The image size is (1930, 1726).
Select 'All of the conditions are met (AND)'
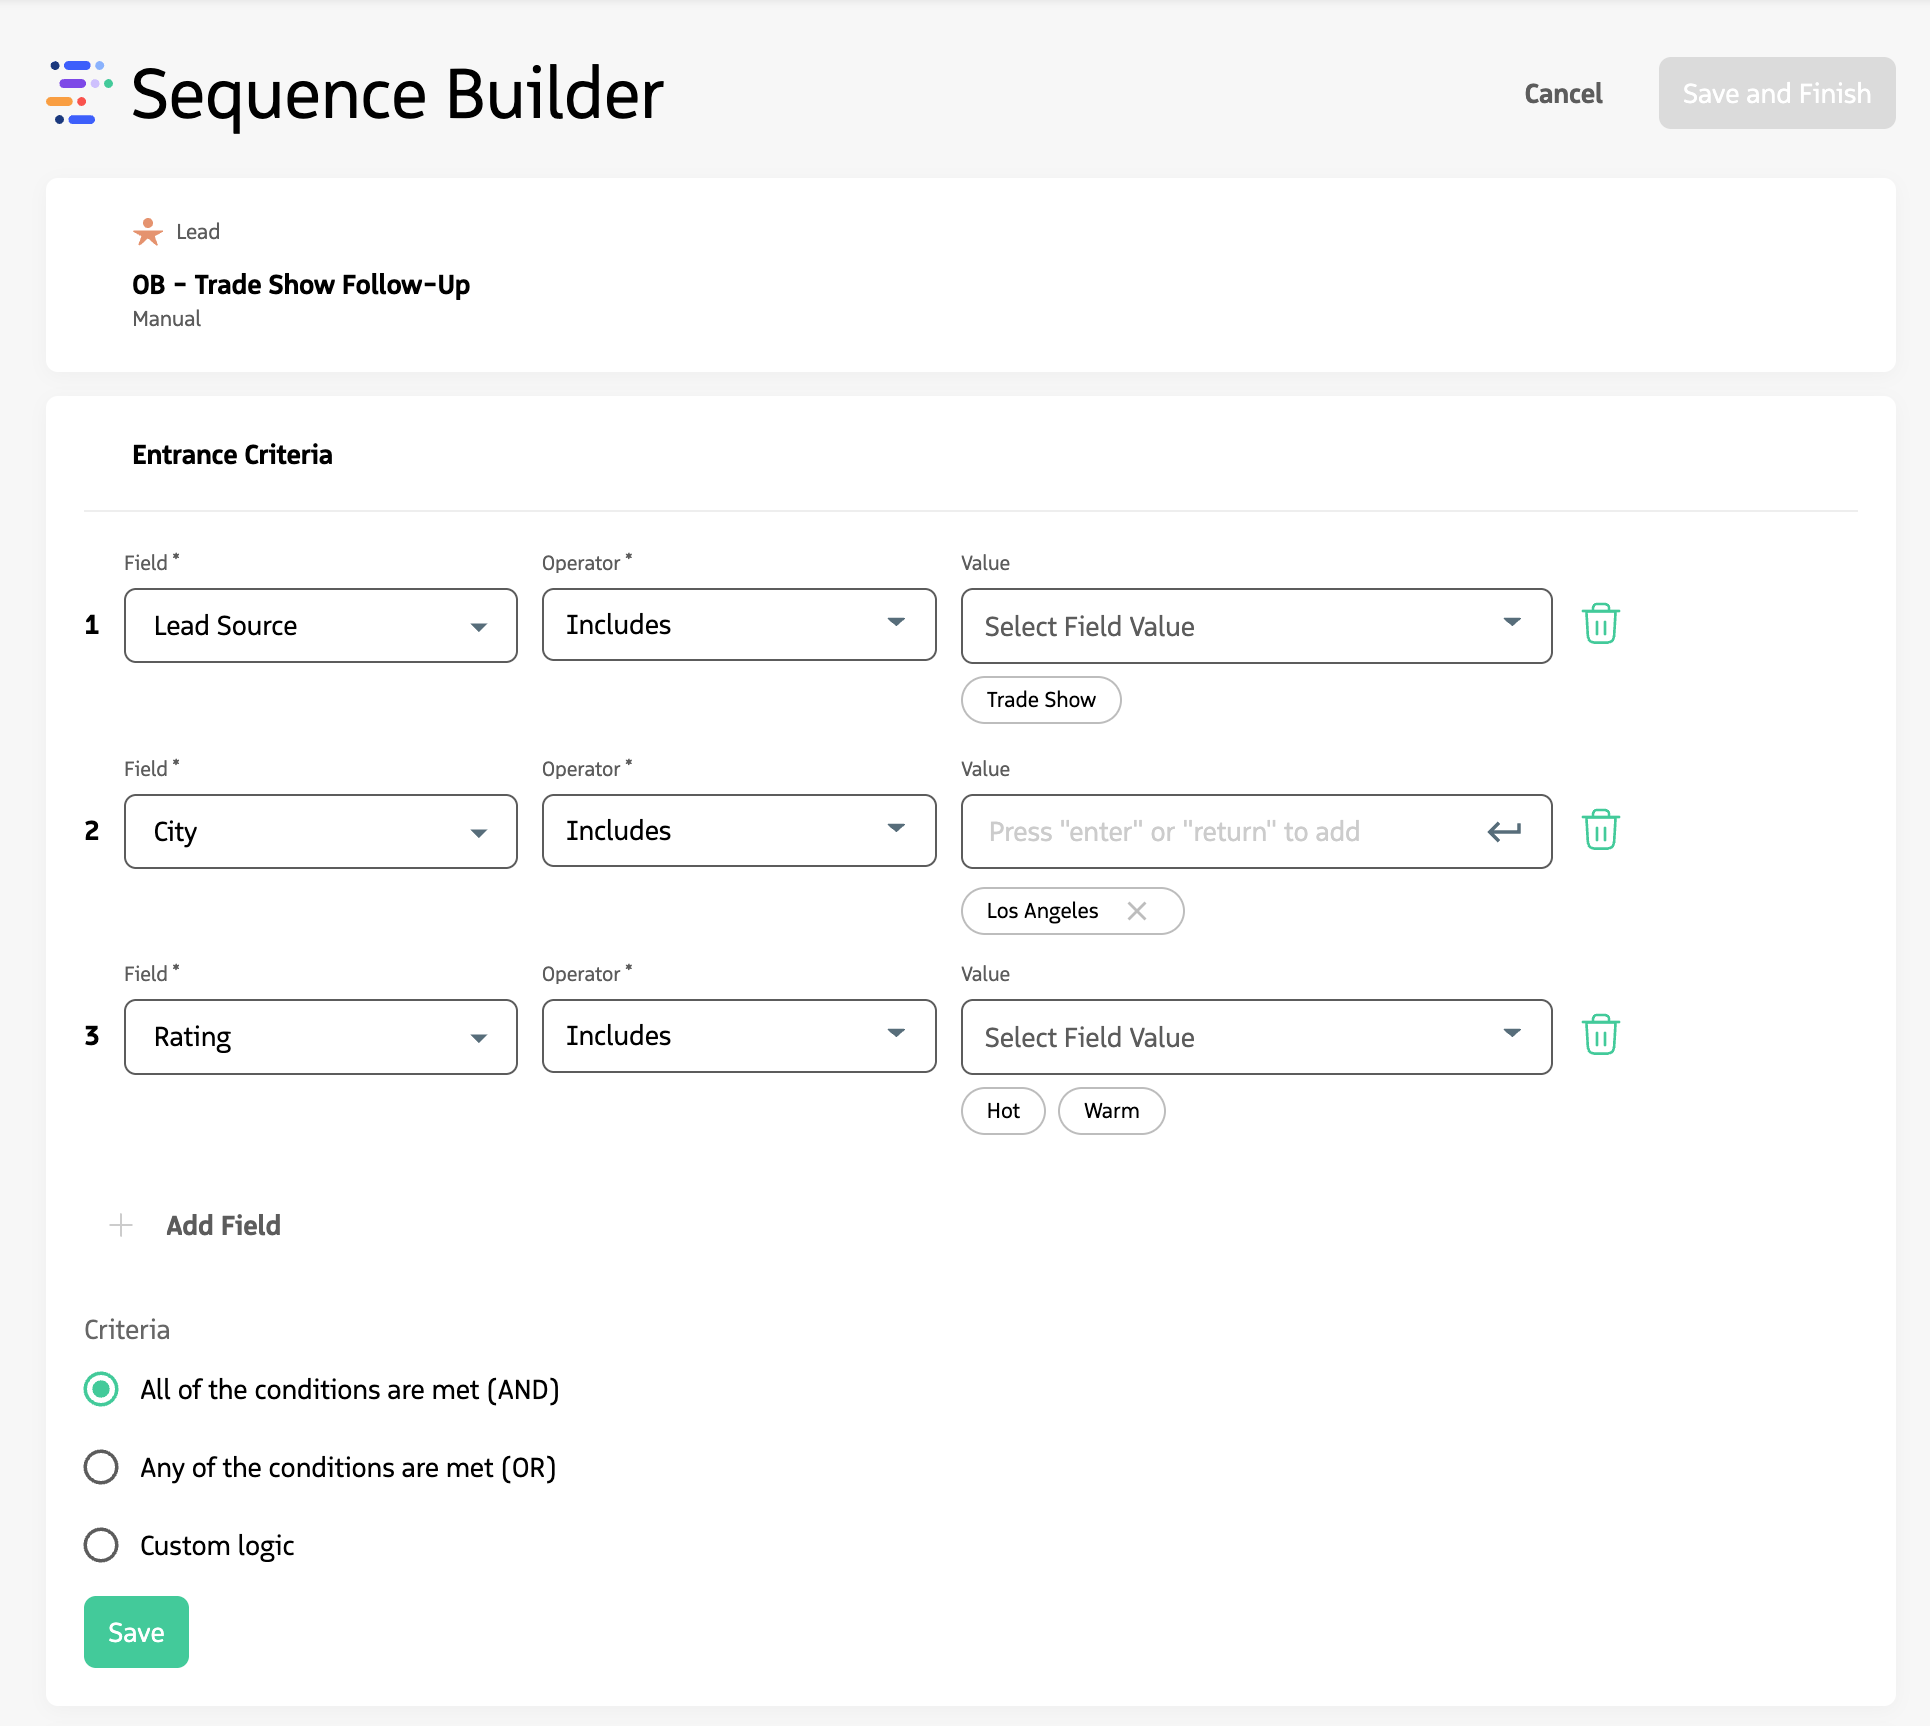[100, 1389]
